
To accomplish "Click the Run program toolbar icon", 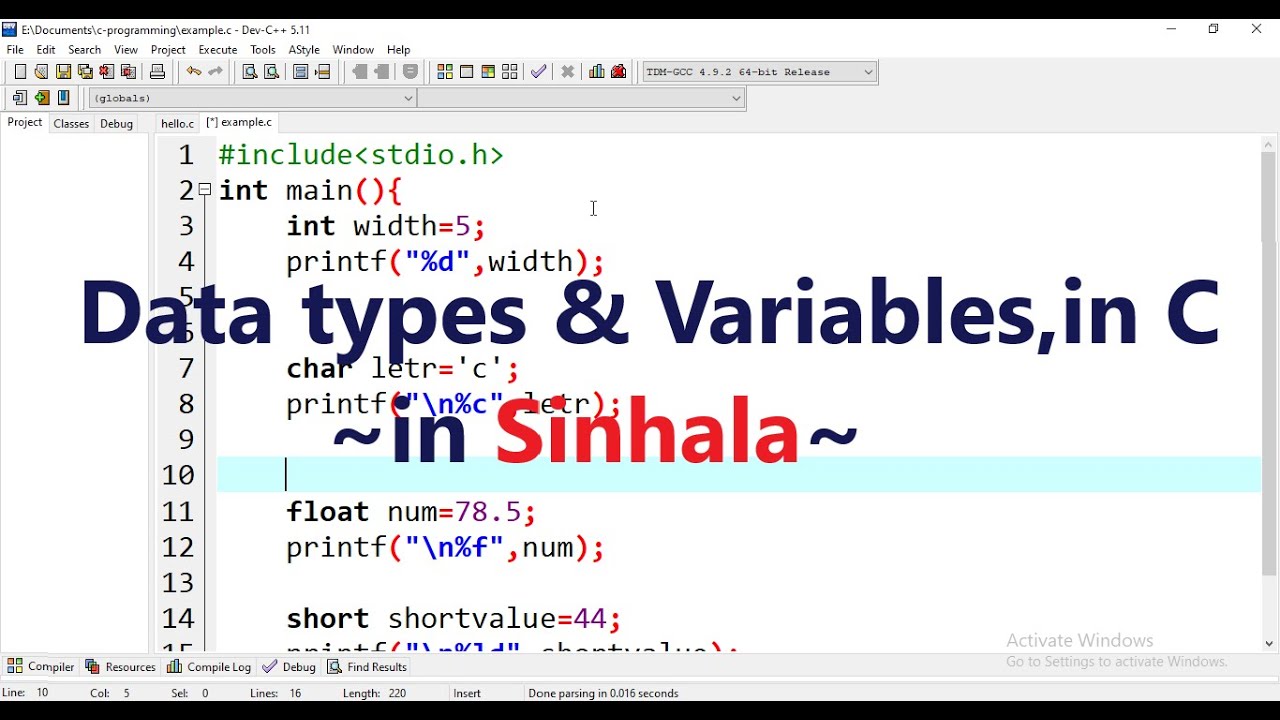I will click(x=466, y=71).
